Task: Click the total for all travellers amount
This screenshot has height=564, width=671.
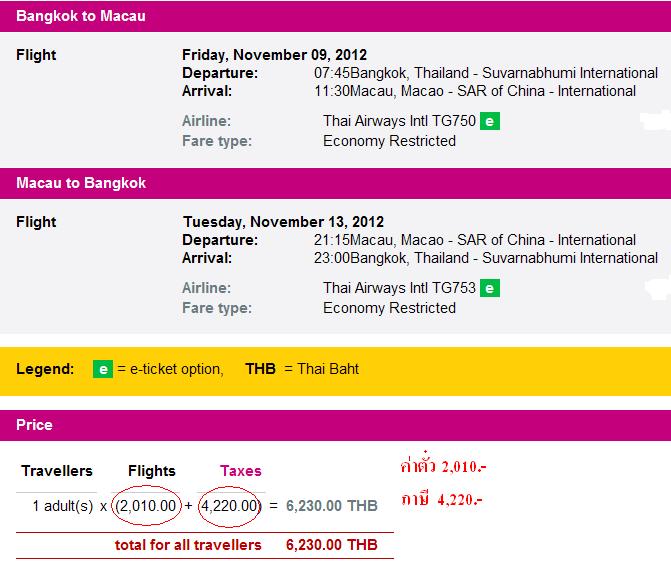Action: 332,545
